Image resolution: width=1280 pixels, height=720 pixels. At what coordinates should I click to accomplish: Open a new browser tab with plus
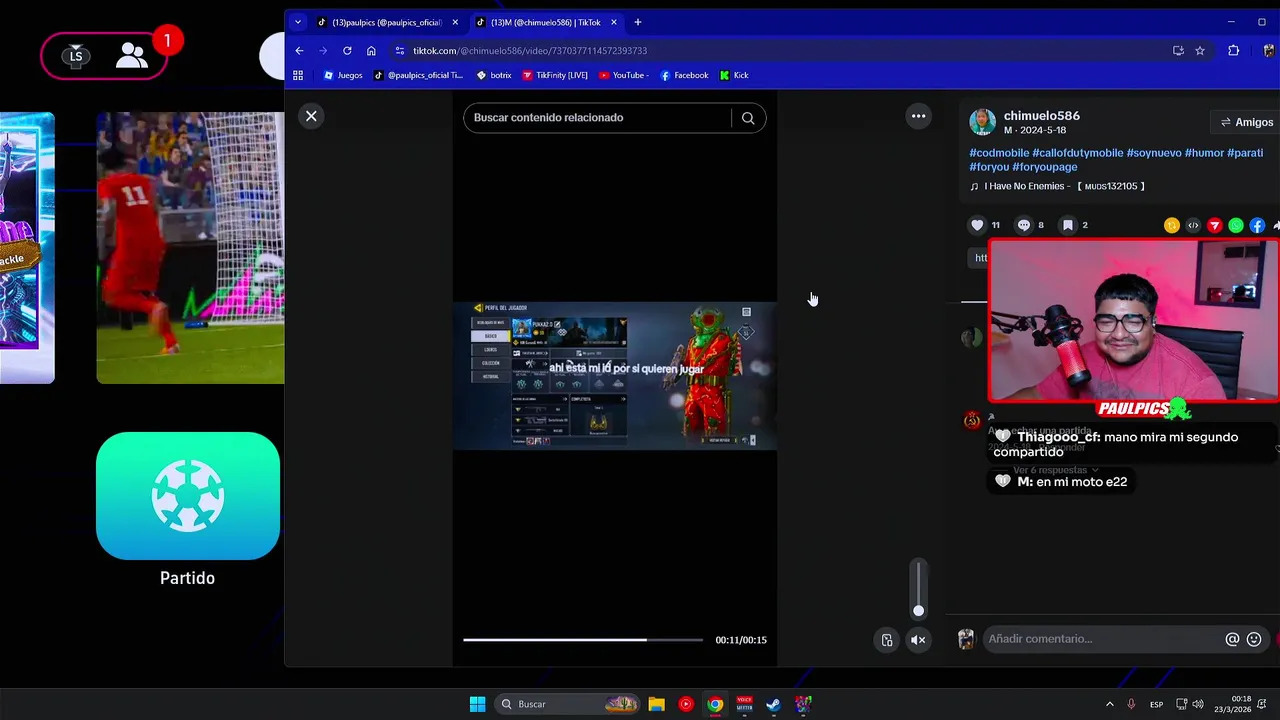pyautogui.click(x=638, y=22)
